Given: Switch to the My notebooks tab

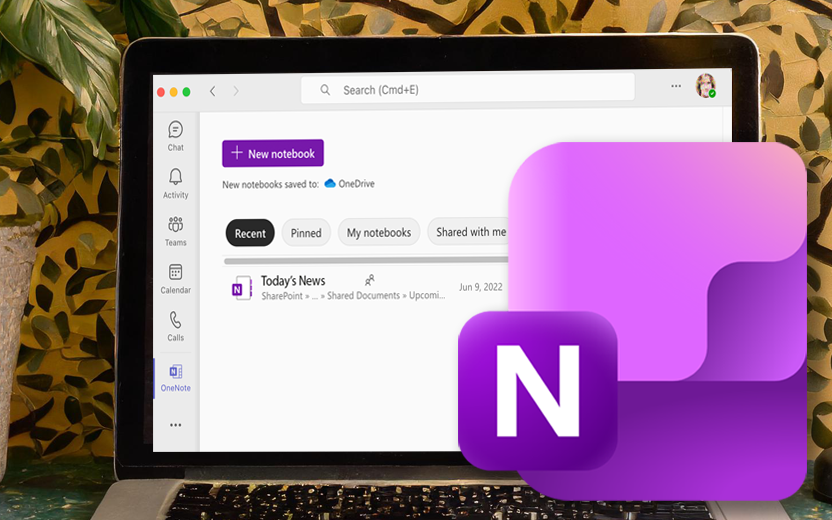Looking at the screenshot, I should tap(379, 232).
